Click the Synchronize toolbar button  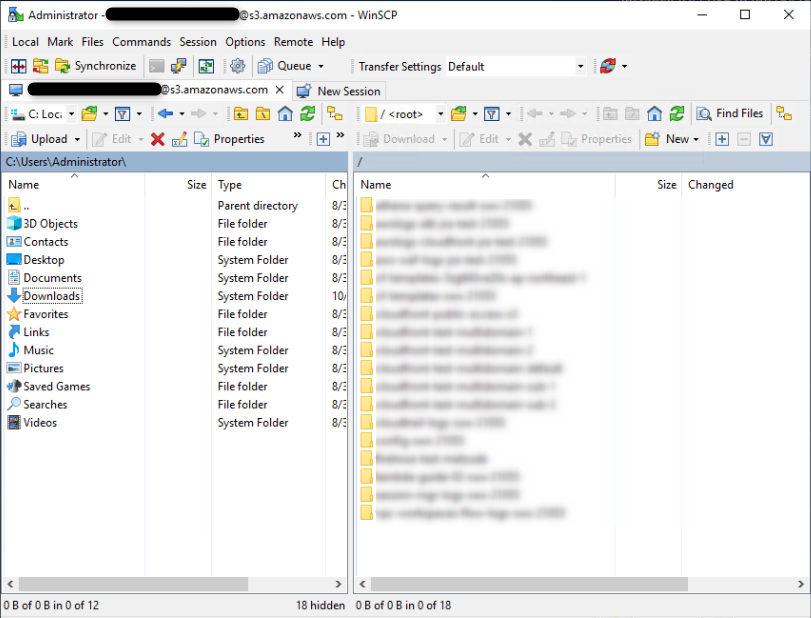tap(96, 66)
